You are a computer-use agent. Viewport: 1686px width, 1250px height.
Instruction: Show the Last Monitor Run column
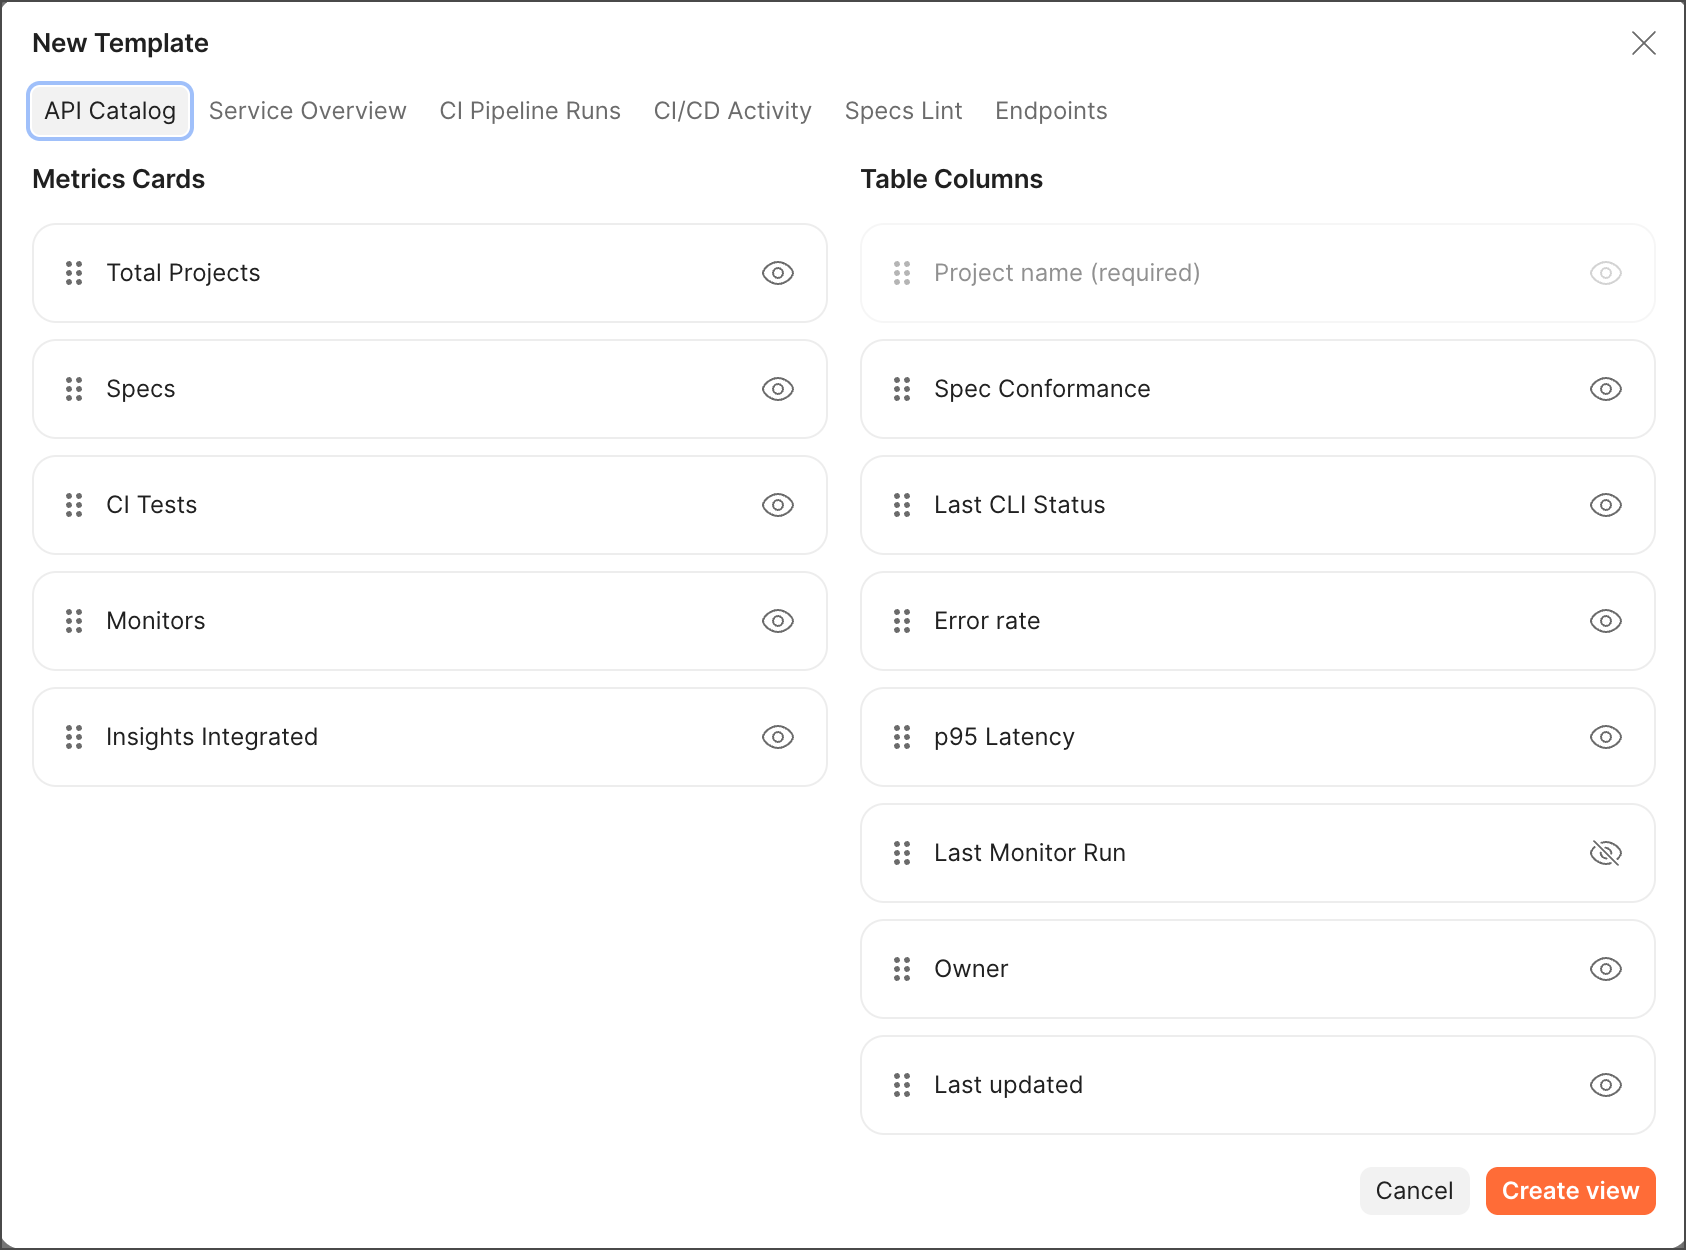[1605, 853]
